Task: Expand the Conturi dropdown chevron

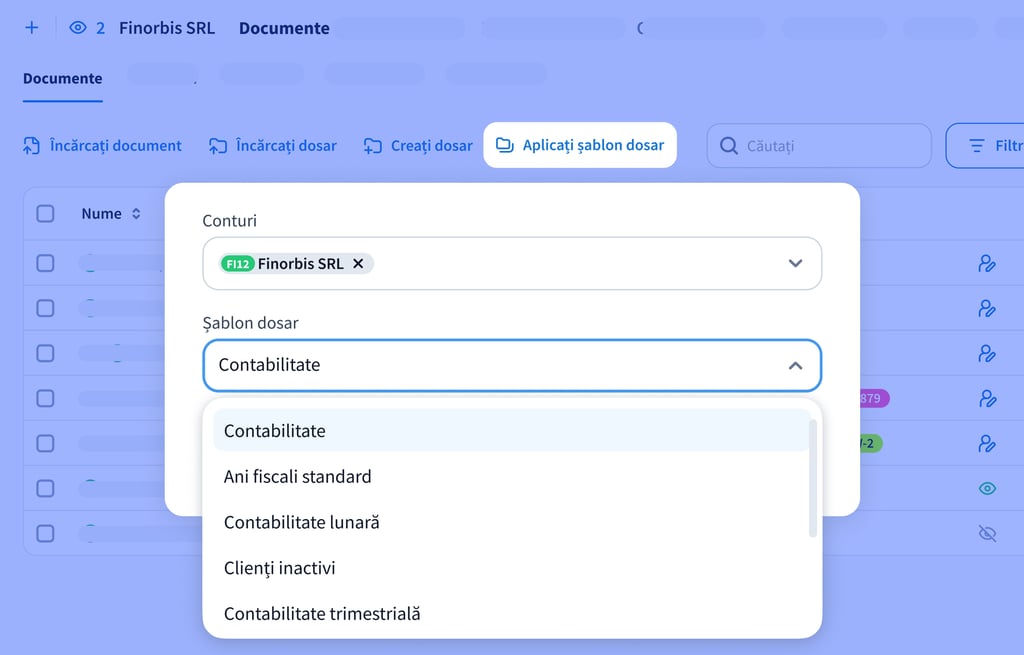Action: [795, 264]
